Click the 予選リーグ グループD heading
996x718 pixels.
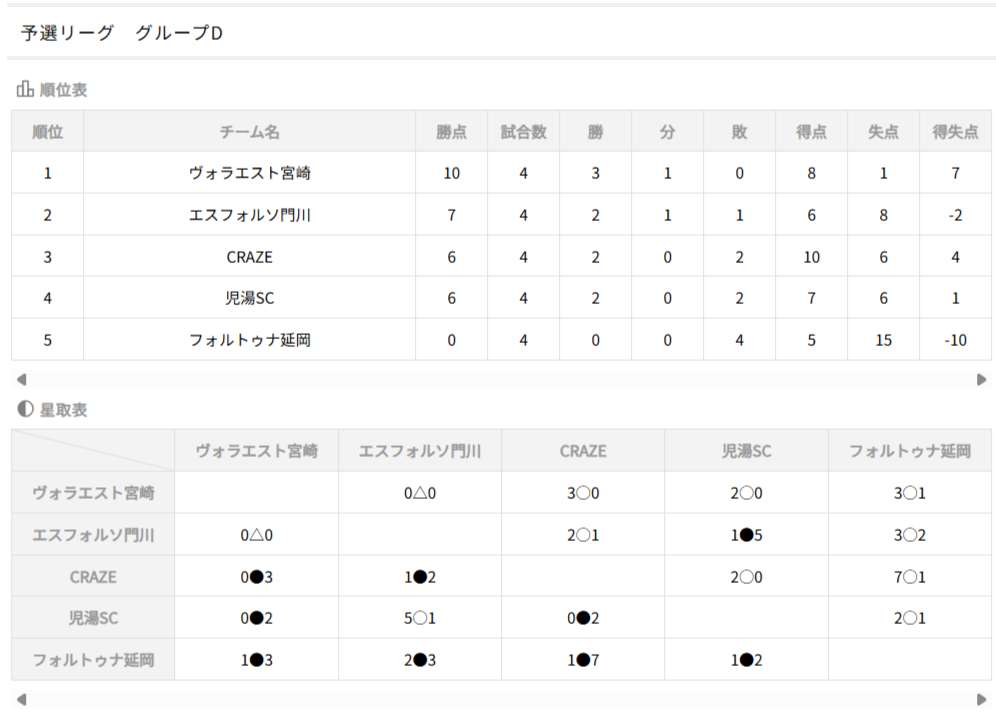122,33
